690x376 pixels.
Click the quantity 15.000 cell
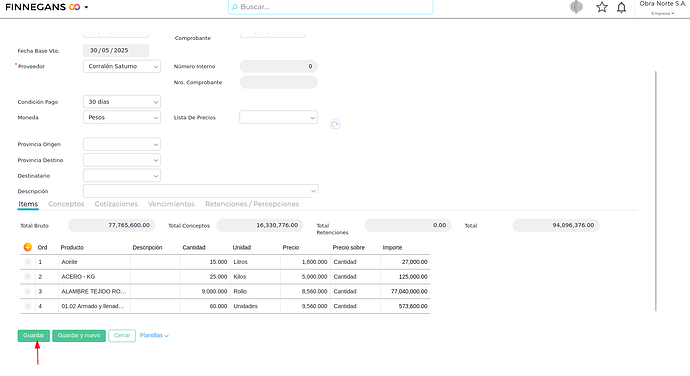click(206, 262)
